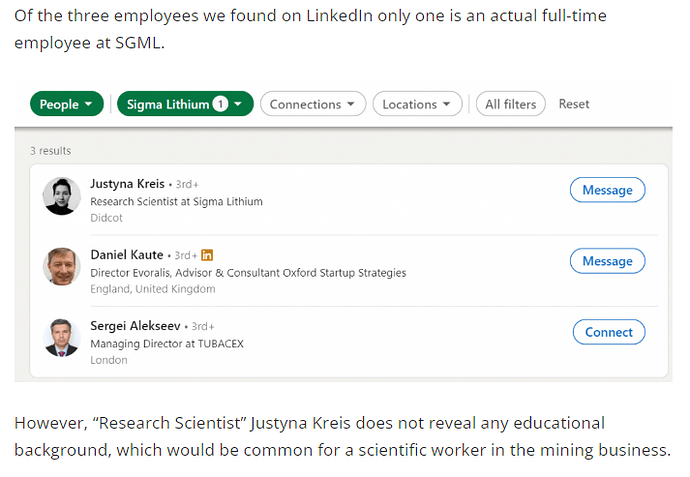Open the Connections filter dropdown
690x477 pixels.
point(313,104)
